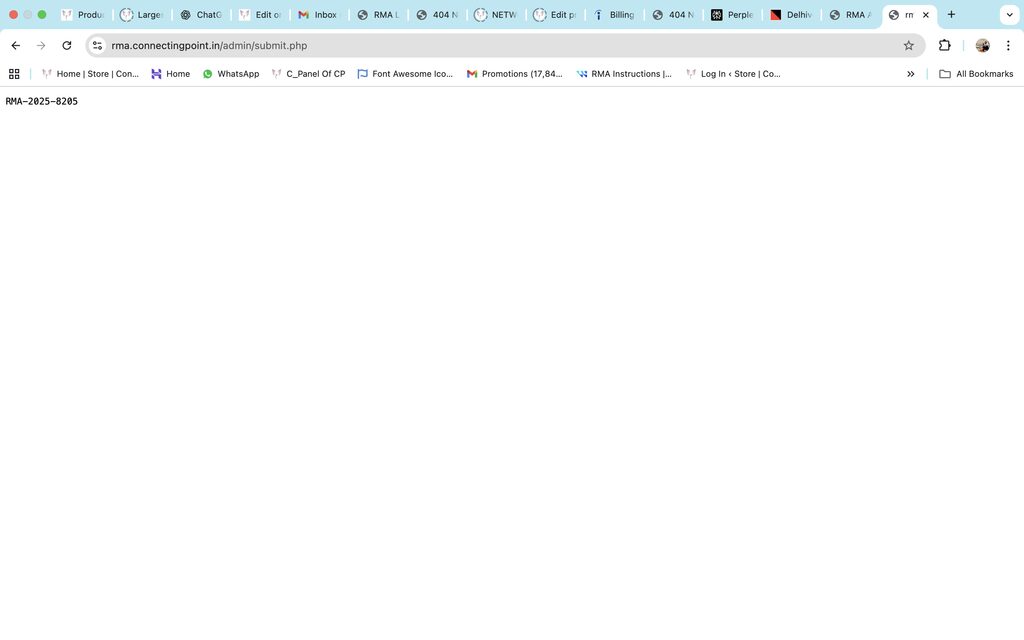Viewport: 1024px width, 640px height.
Task: Open the Extensions puzzle icon
Action: pyautogui.click(x=944, y=45)
